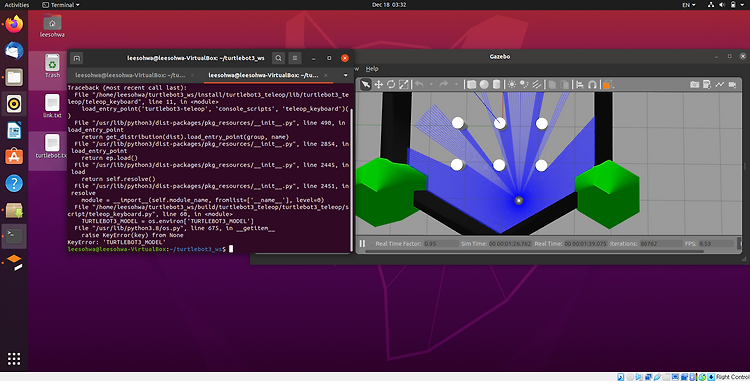Screen dimensions: 750x381
Task: Open the data logging icon in Gazebo
Action: tap(707, 85)
